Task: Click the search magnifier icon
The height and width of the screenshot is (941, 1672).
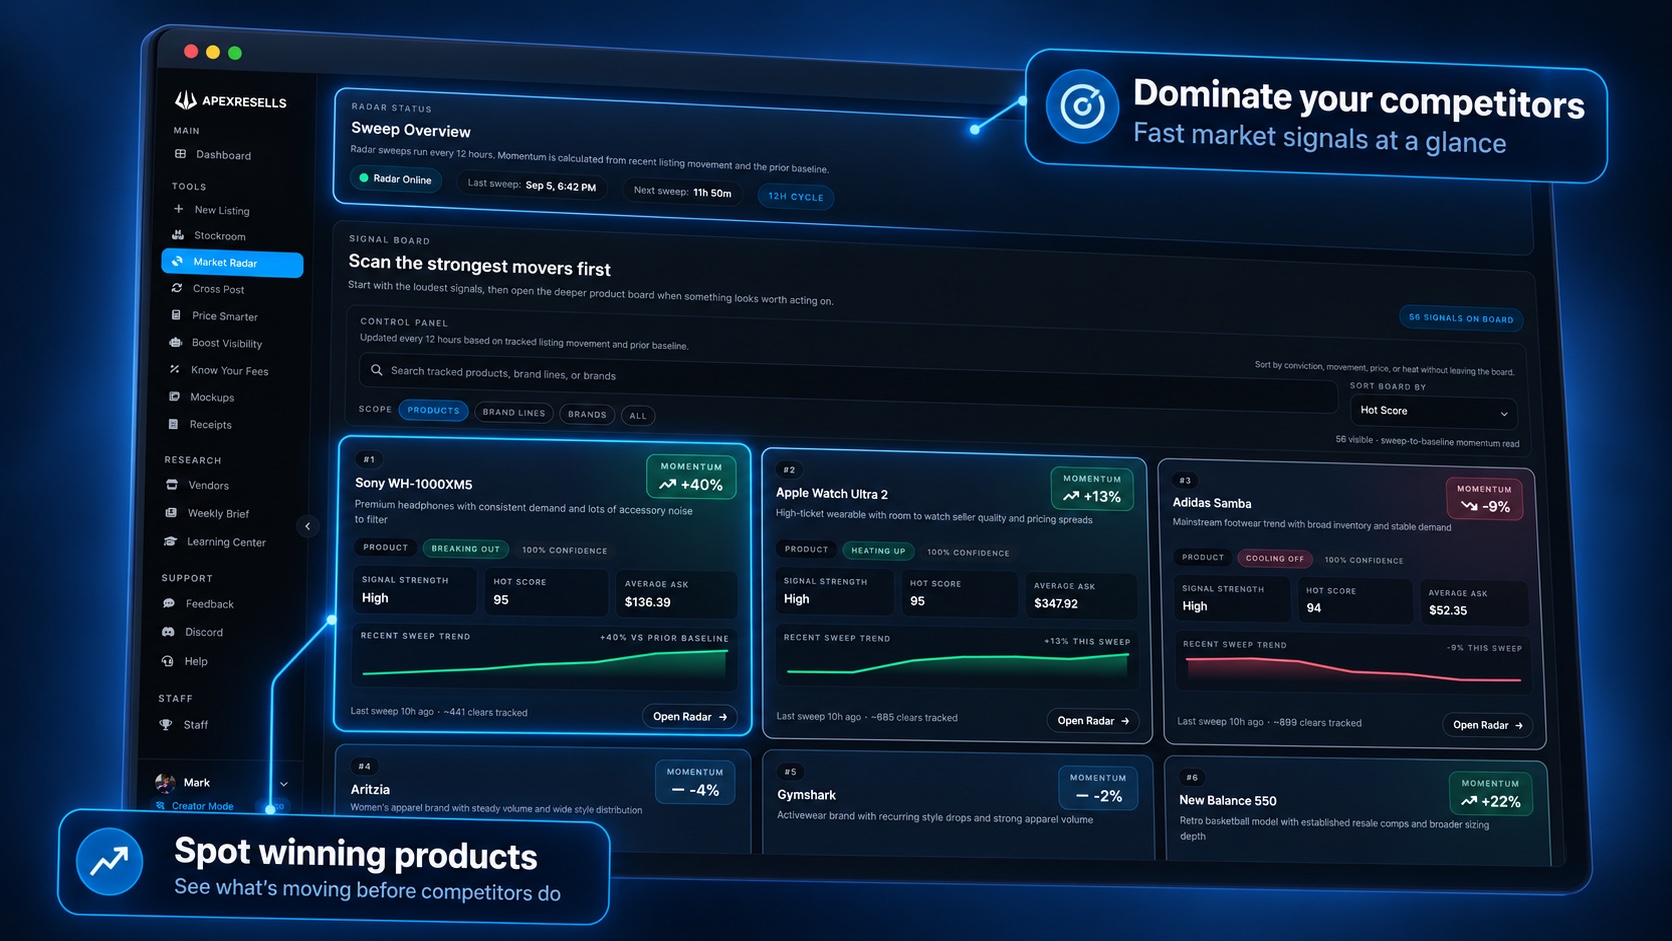Action: (x=377, y=370)
